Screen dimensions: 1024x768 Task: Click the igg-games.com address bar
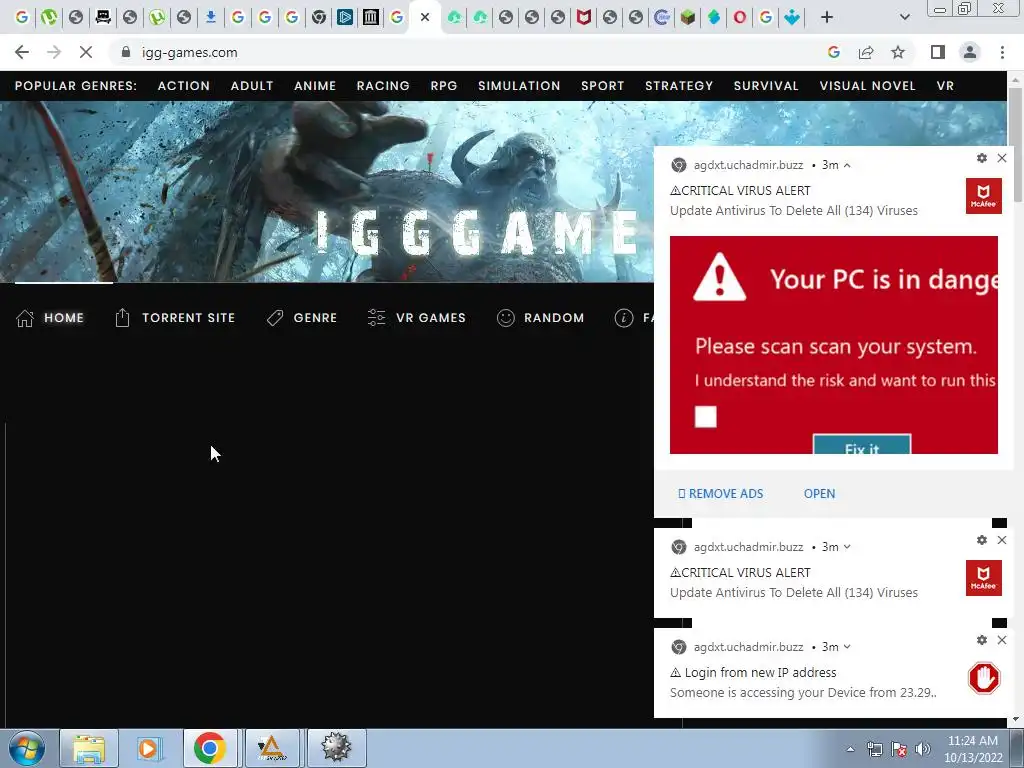point(470,52)
